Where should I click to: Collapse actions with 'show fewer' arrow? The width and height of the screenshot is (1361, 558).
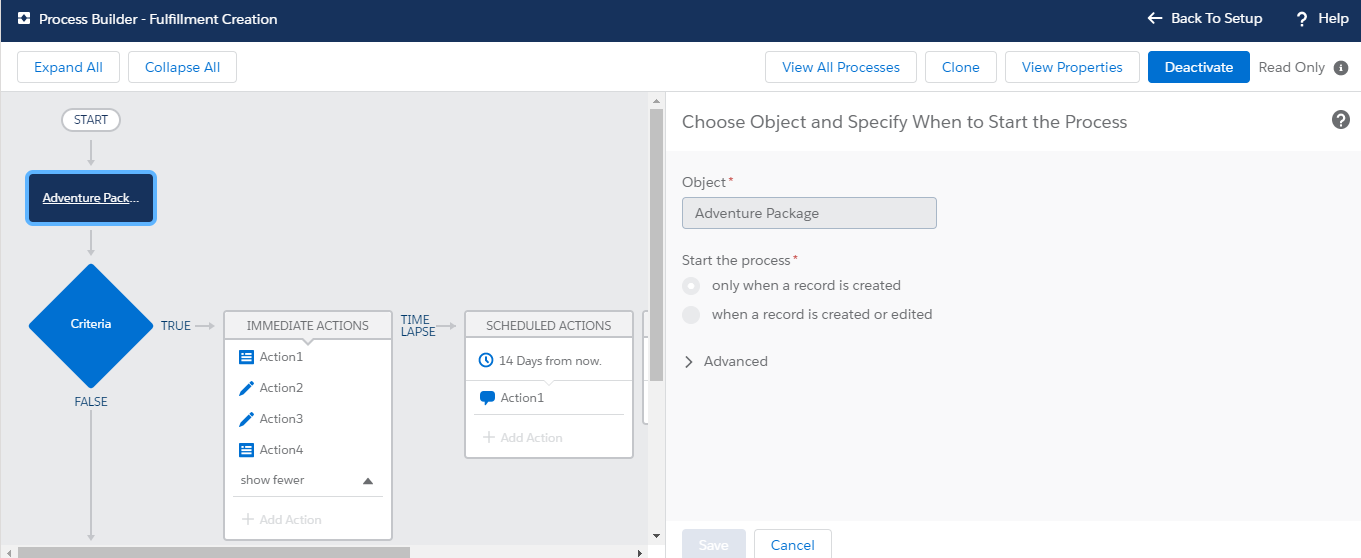[x=367, y=481]
